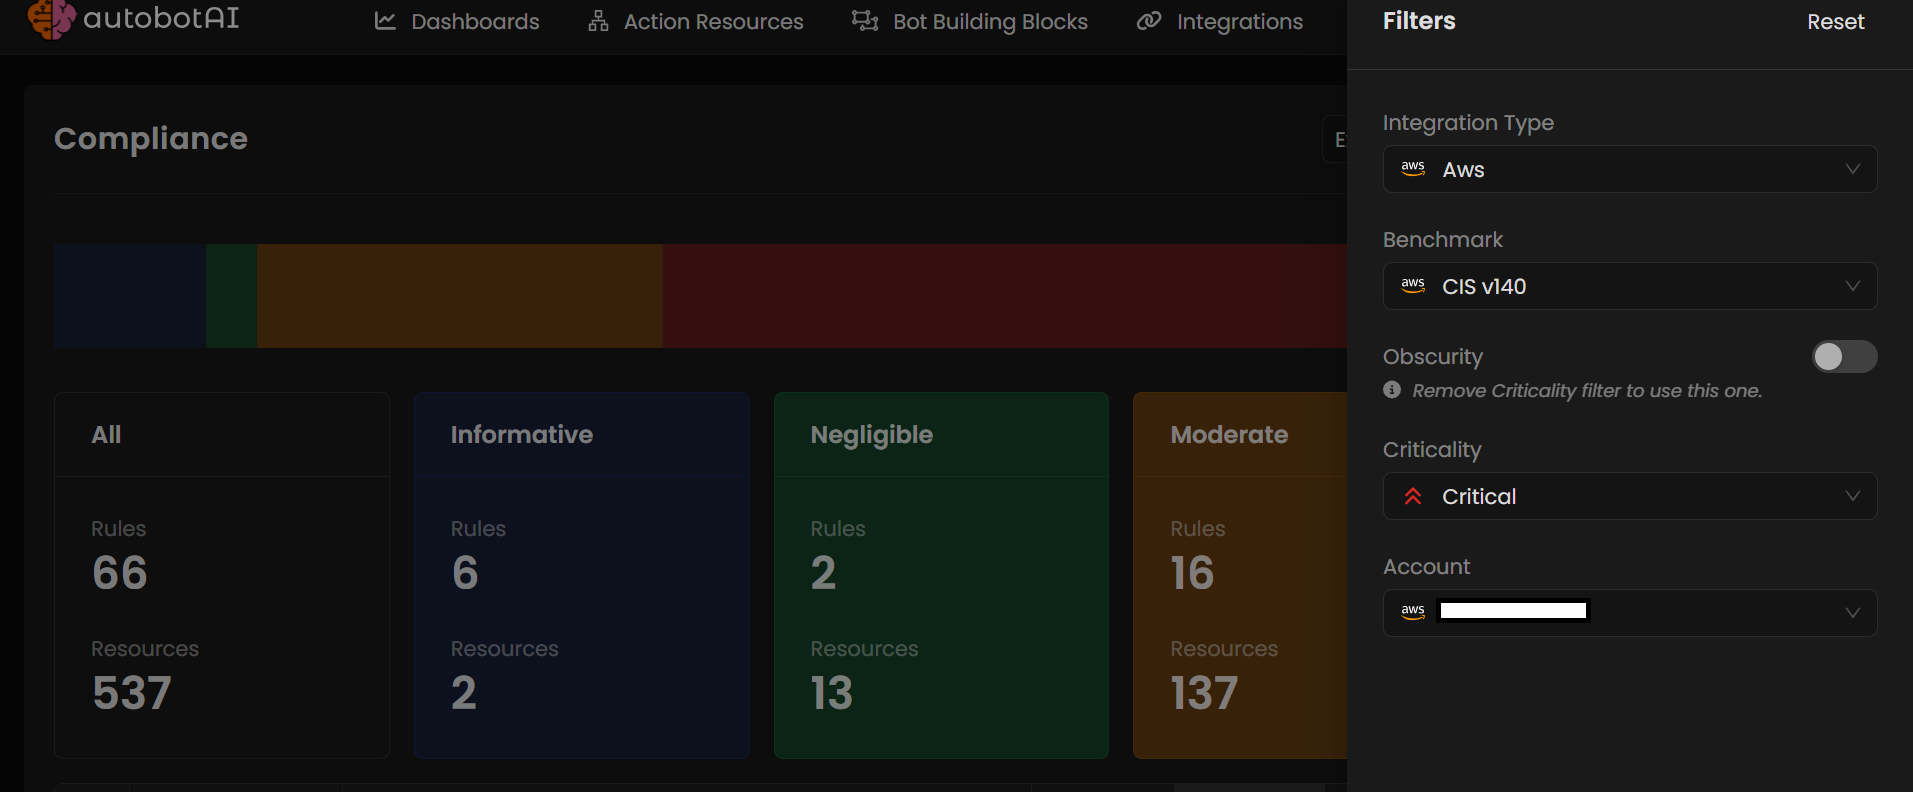Click the blue Informative bar segment
Viewport: 1913px width, 792px height.
pyautogui.click(x=130, y=296)
